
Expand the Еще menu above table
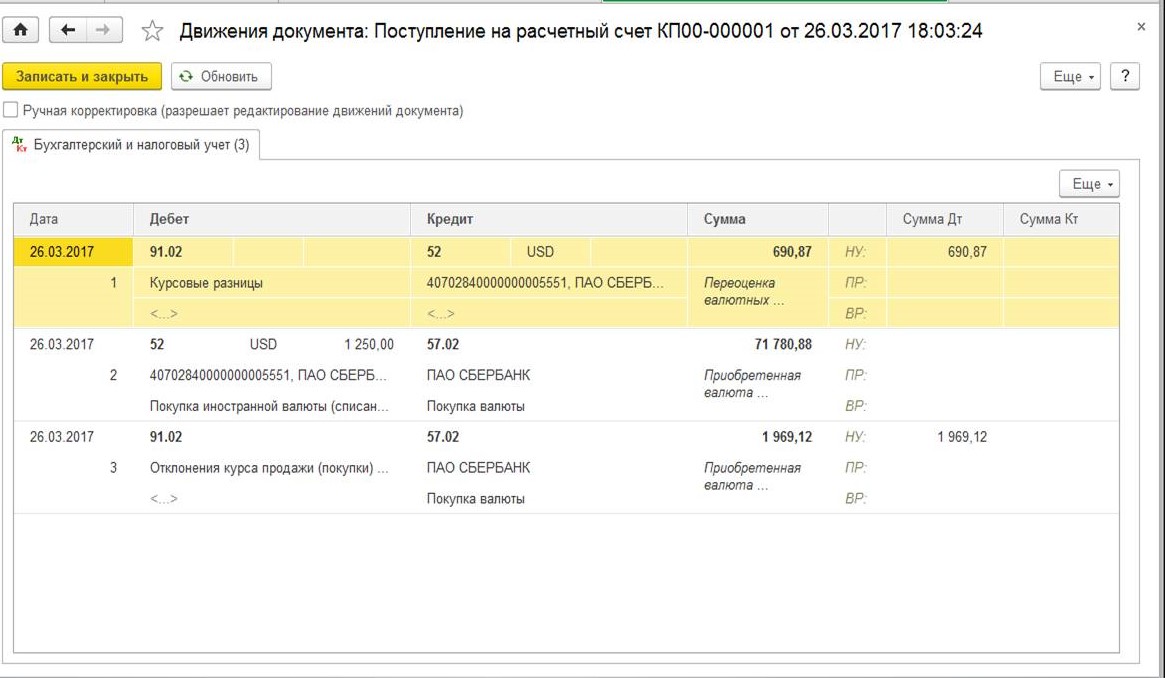[1089, 184]
